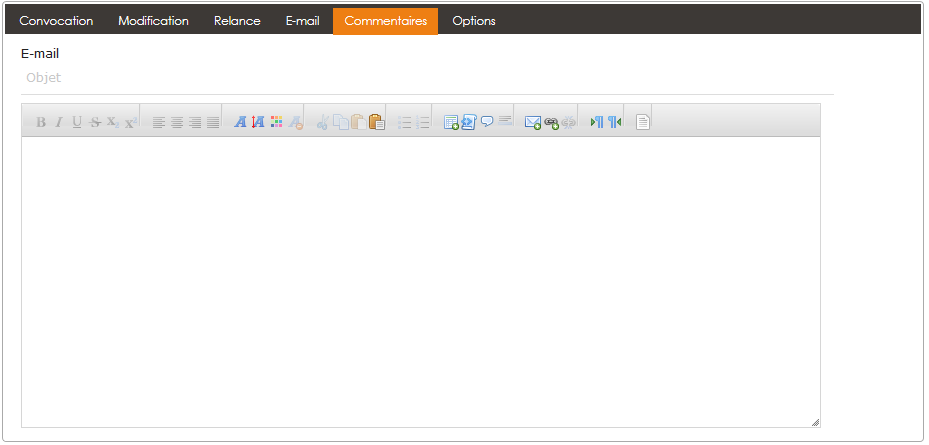Select the Commentaires tab
This screenshot has width=929, height=445.
pos(386,21)
